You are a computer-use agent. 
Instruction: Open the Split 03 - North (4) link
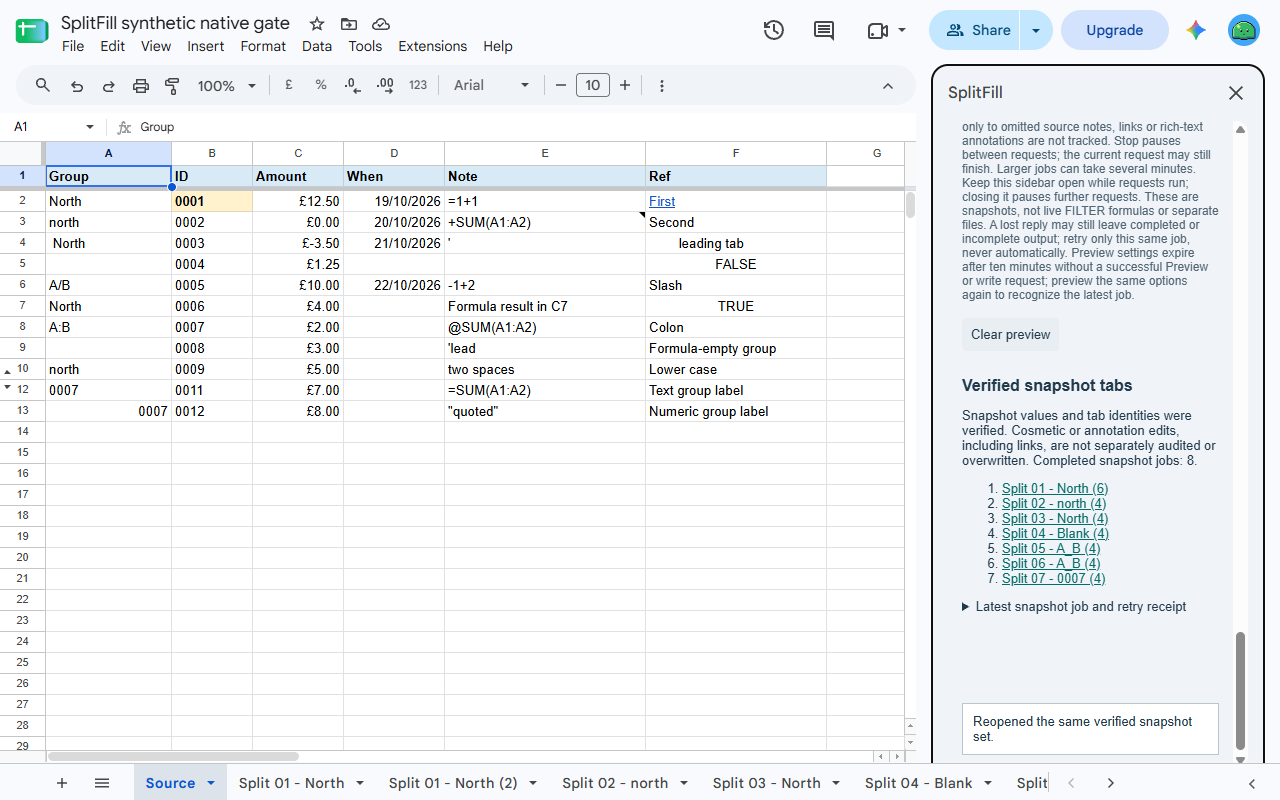[1055, 518]
